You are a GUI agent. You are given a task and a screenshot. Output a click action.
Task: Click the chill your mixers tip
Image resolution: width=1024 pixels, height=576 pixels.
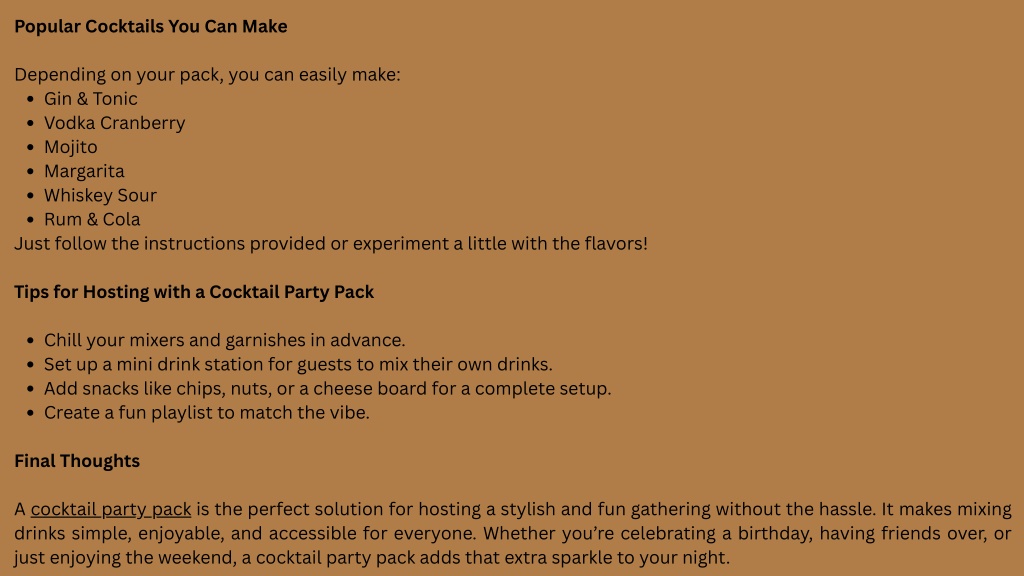pyautogui.click(x=225, y=340)
